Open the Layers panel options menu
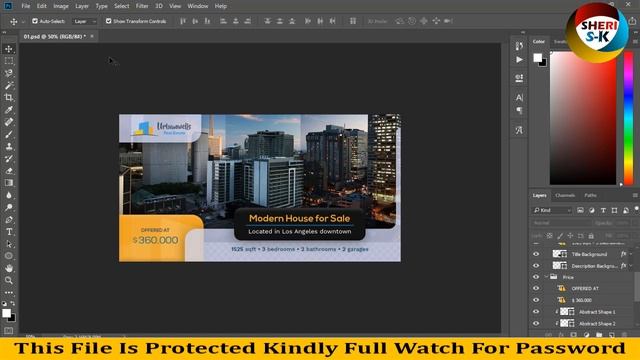 tap(635, 196)
